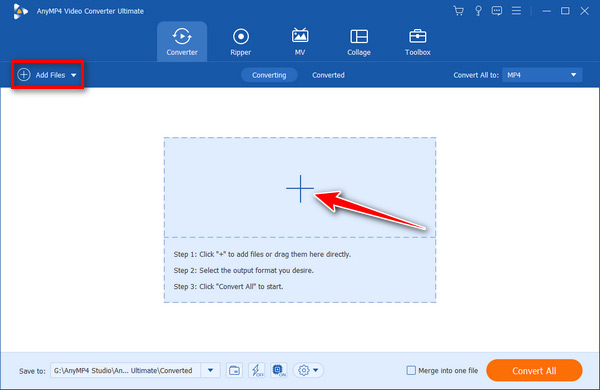Switch to the Ripper tab
The image size is (600, 390).
click(x=241, y=42)
